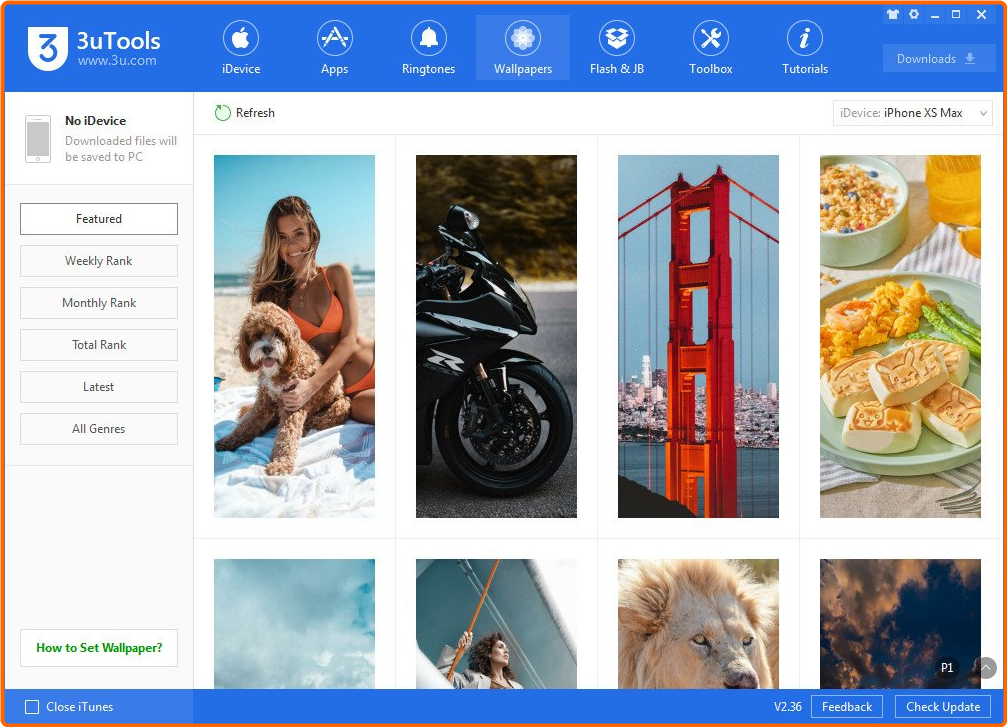Click the No iDevice status text
This screenshot has width=1007, height=727.
(96, 121)
